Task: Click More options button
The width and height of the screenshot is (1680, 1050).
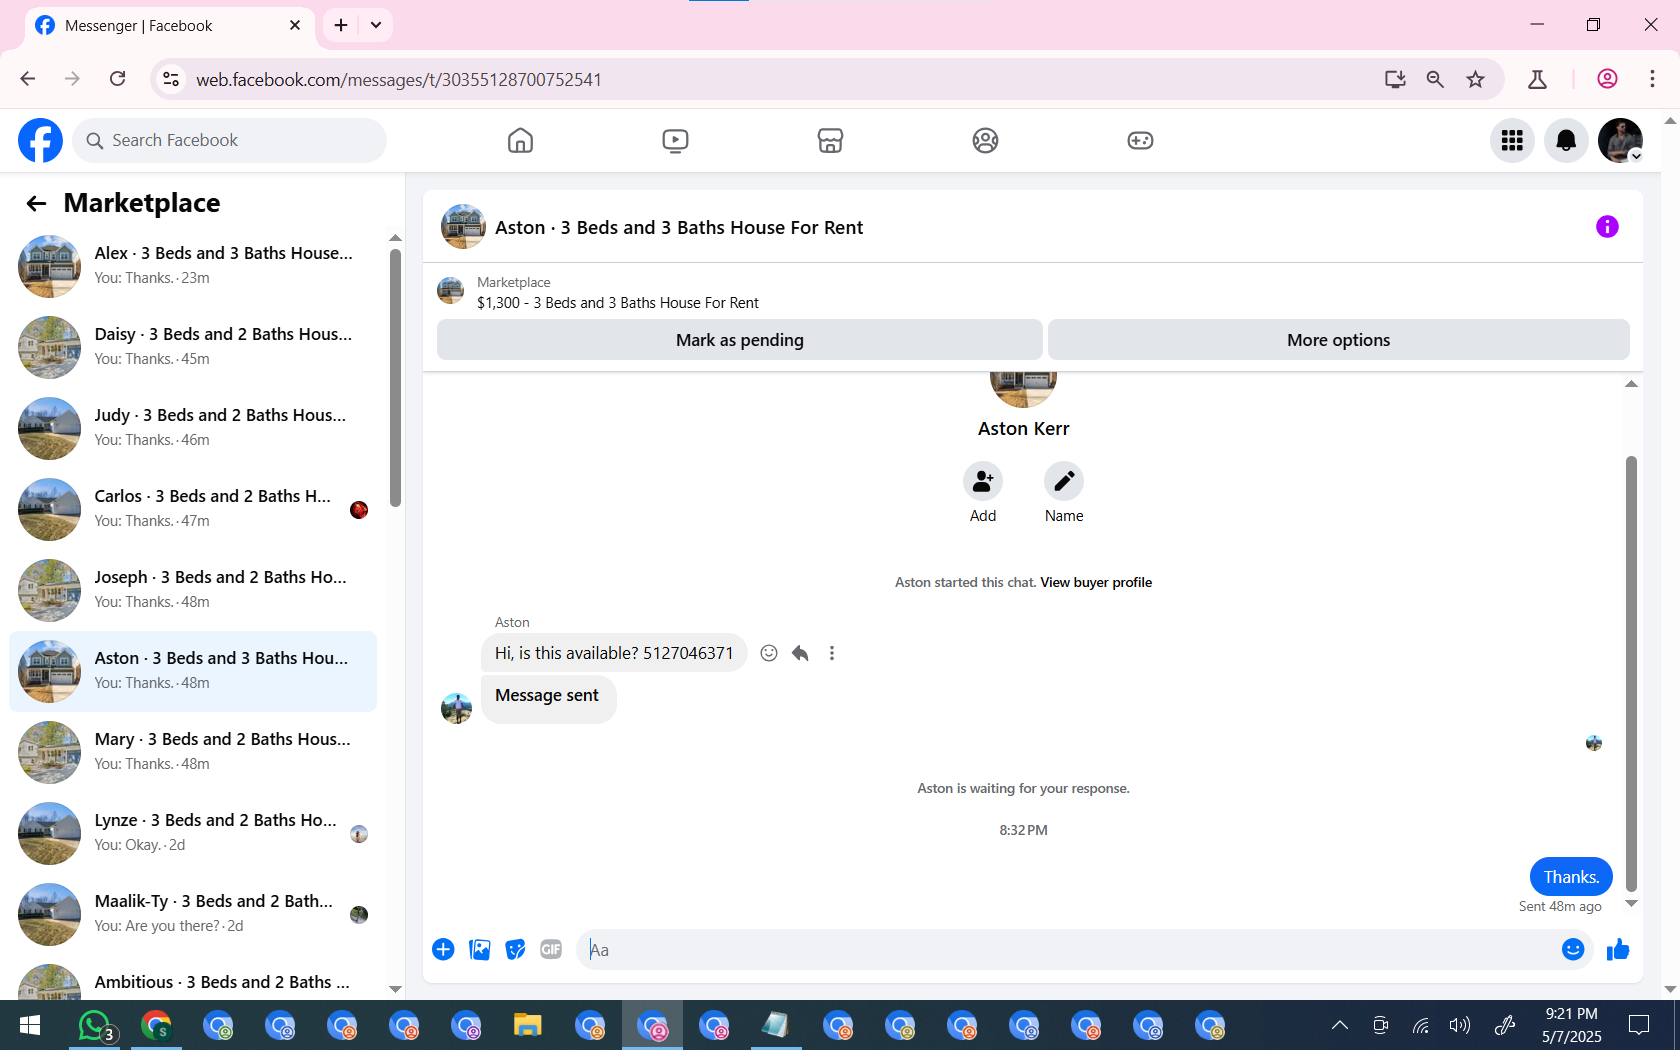Action: pos(1338,340)
